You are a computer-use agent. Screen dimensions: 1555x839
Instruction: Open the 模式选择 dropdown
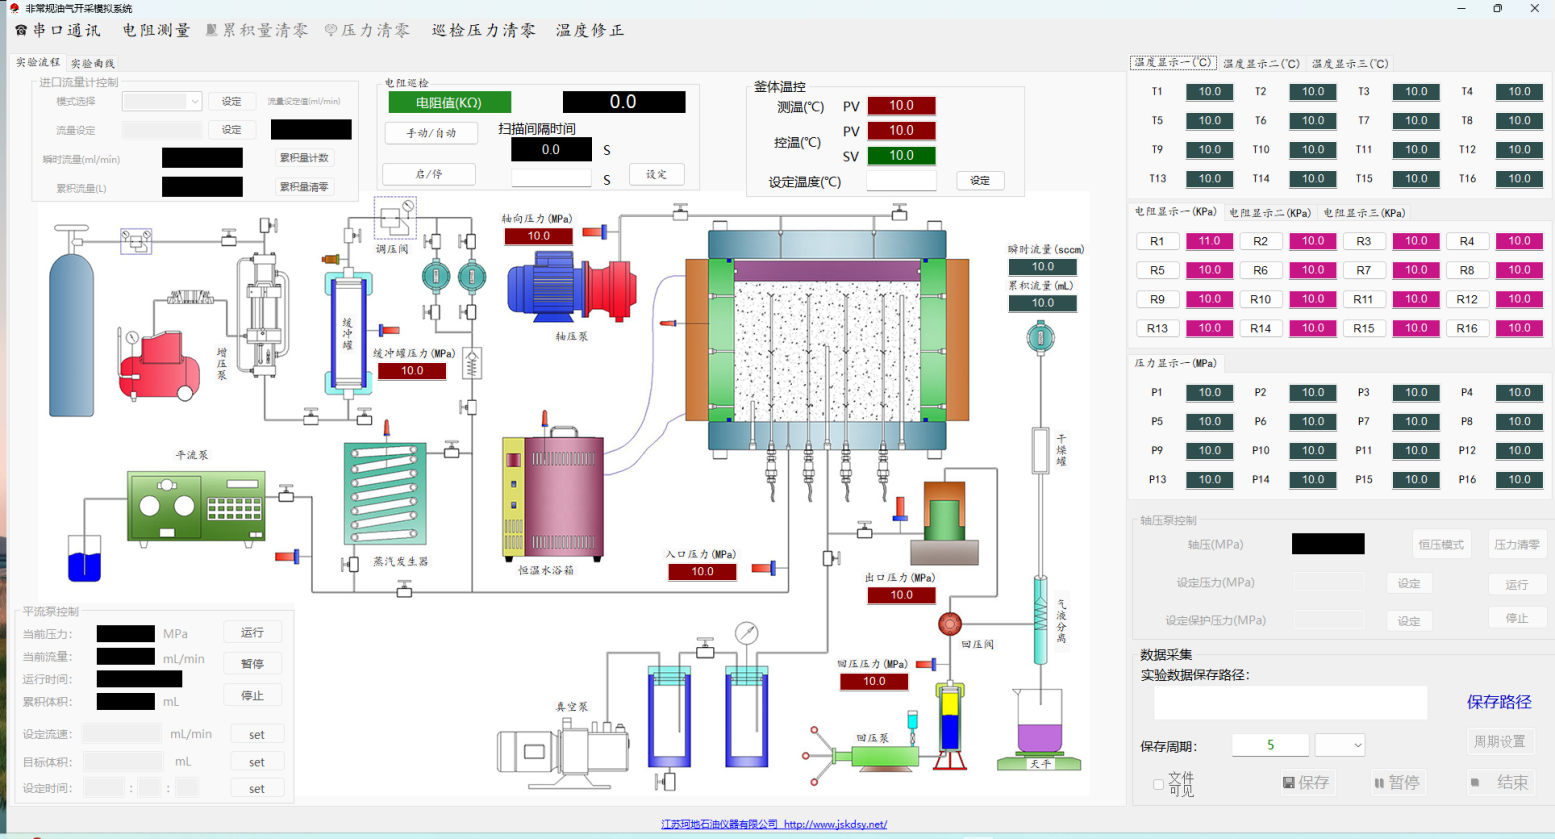[x=162, y=101]
